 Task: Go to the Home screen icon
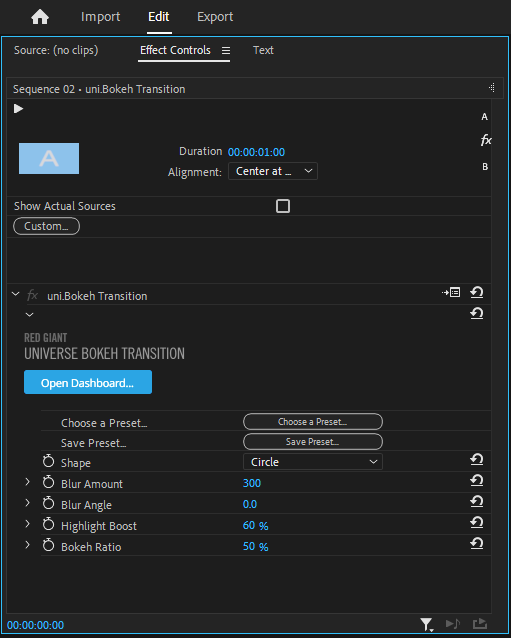point(40,17)
